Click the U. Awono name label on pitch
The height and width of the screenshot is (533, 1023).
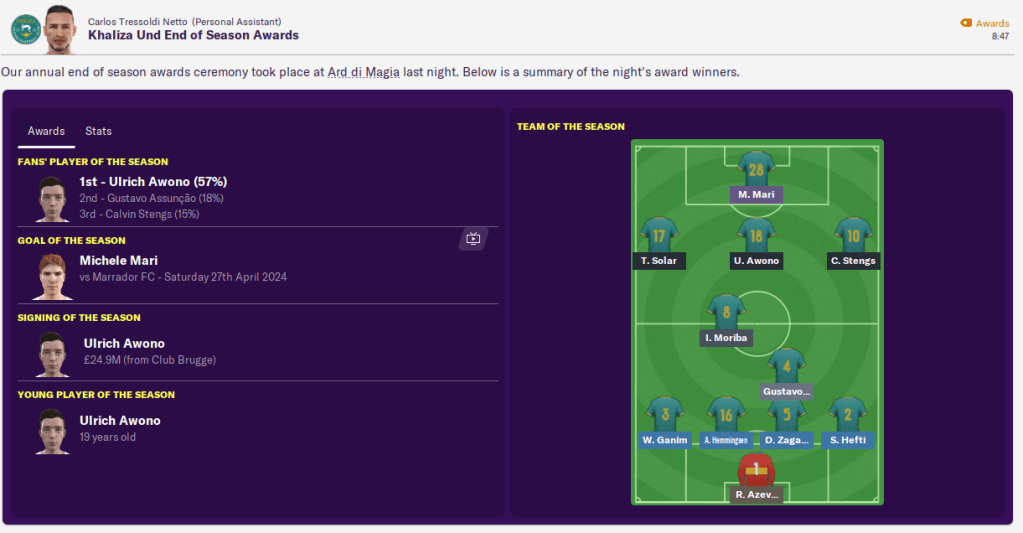756,261
